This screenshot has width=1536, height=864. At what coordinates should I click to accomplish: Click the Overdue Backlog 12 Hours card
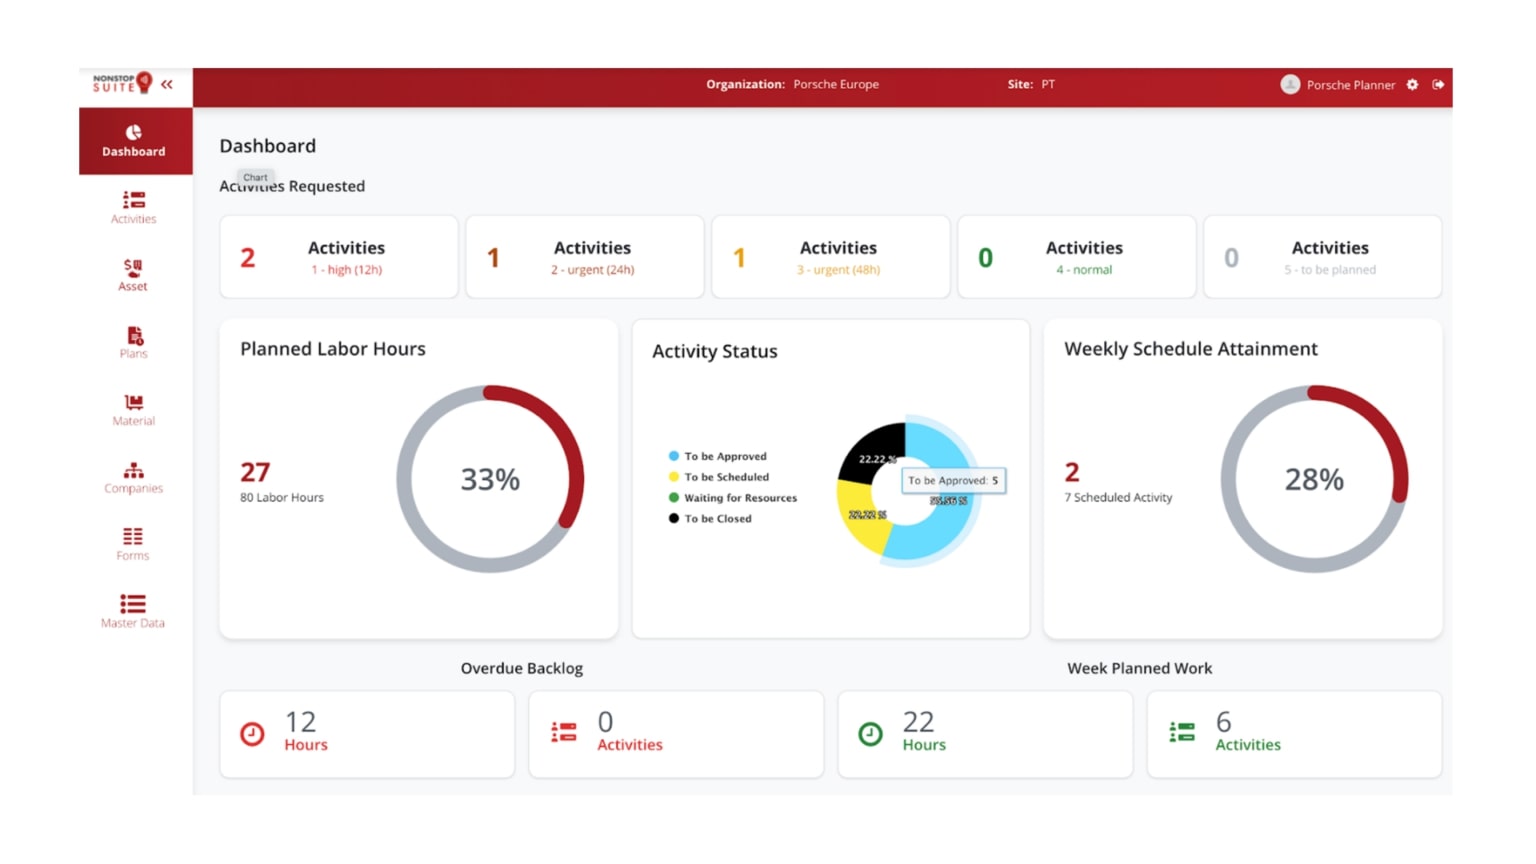tap(367, 734)
